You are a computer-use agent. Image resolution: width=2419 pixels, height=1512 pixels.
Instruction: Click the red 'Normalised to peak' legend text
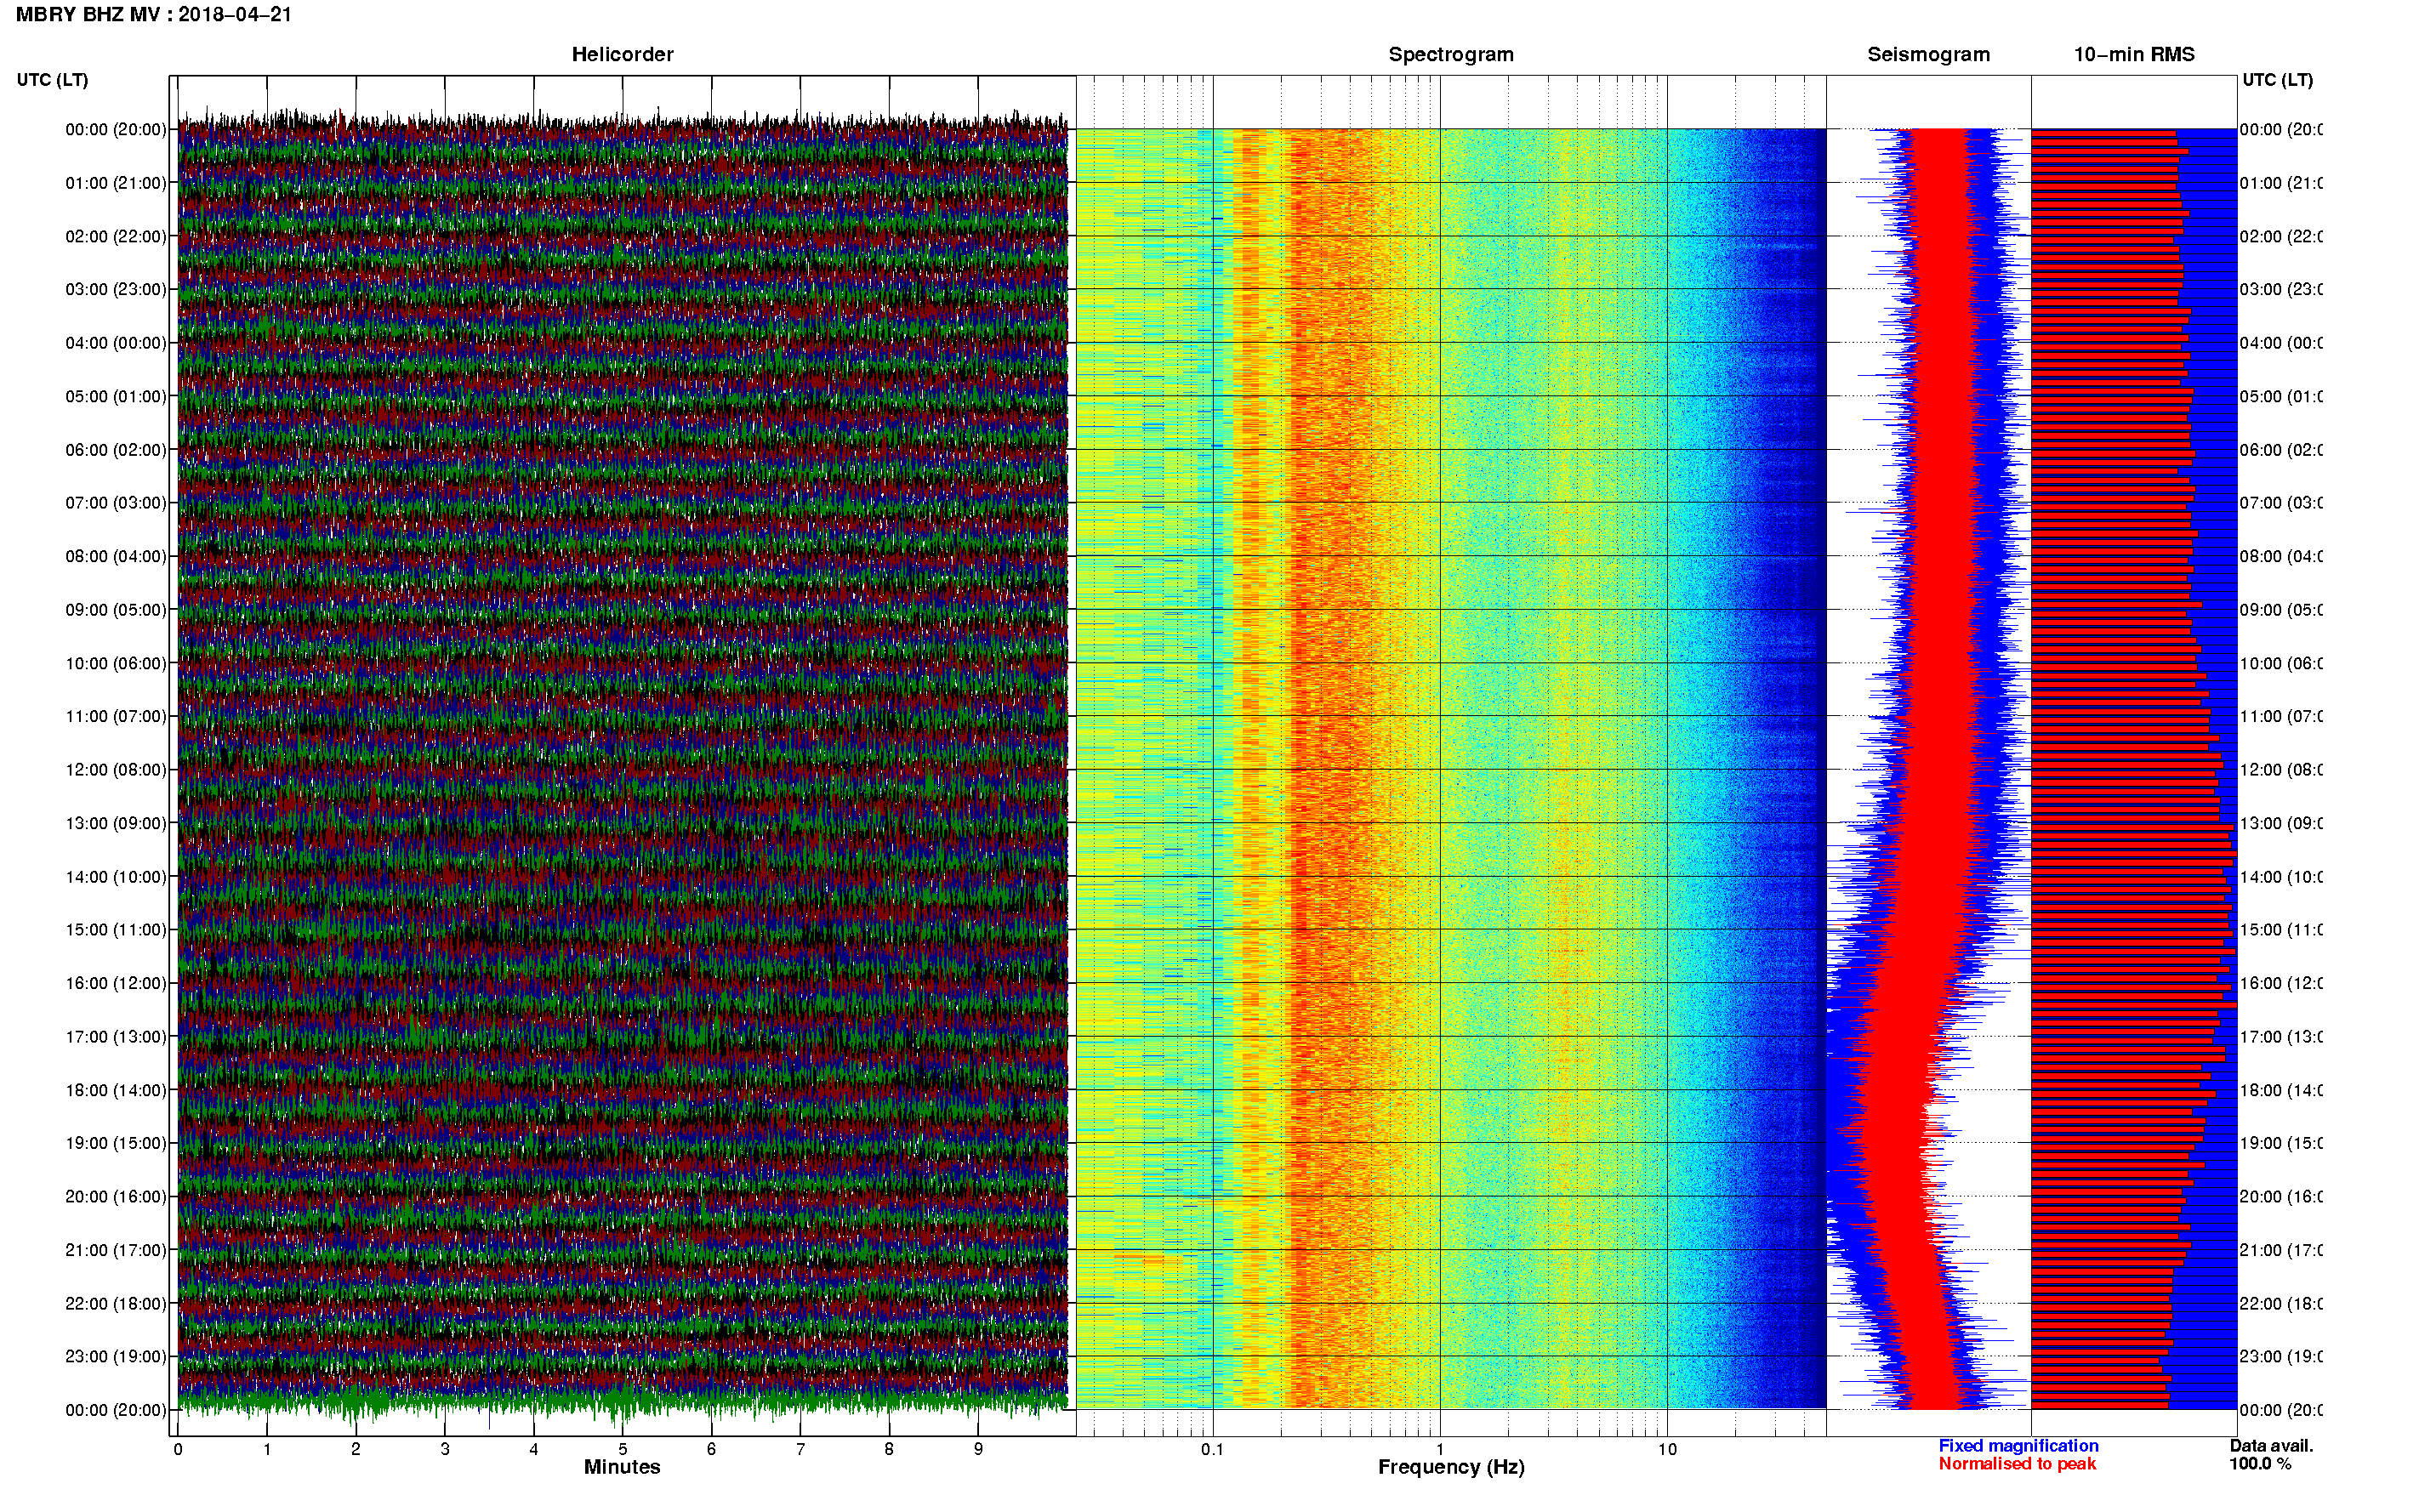[2017, 1464]
